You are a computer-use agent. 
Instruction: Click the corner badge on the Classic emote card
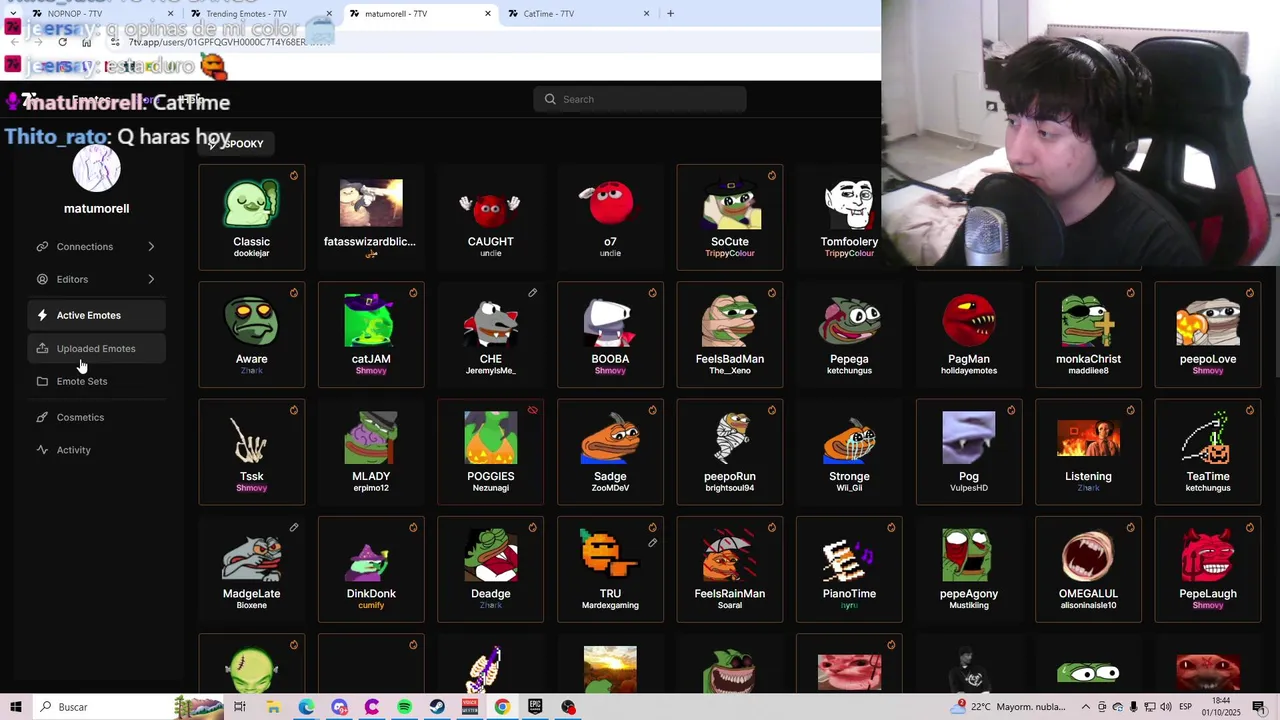pos(293,176)
